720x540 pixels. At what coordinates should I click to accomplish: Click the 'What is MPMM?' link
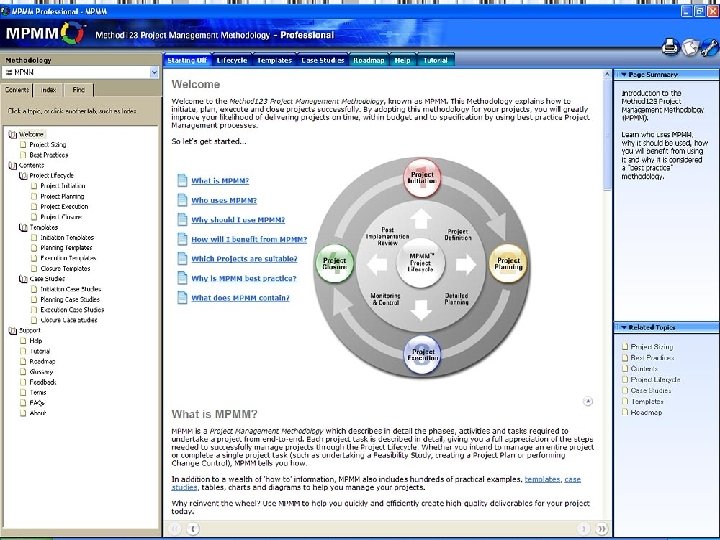pos(220,181)
